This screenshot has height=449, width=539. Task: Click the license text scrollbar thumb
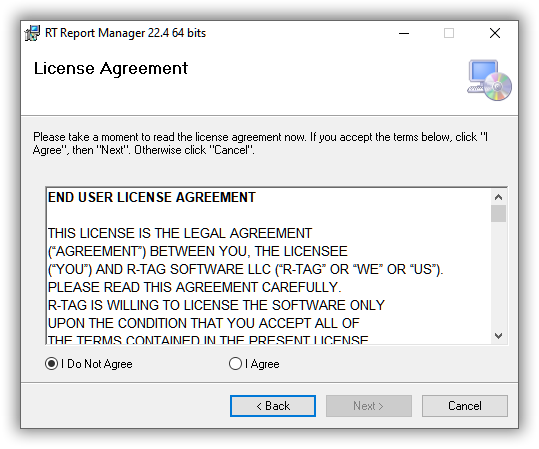(x=498, y=214)
